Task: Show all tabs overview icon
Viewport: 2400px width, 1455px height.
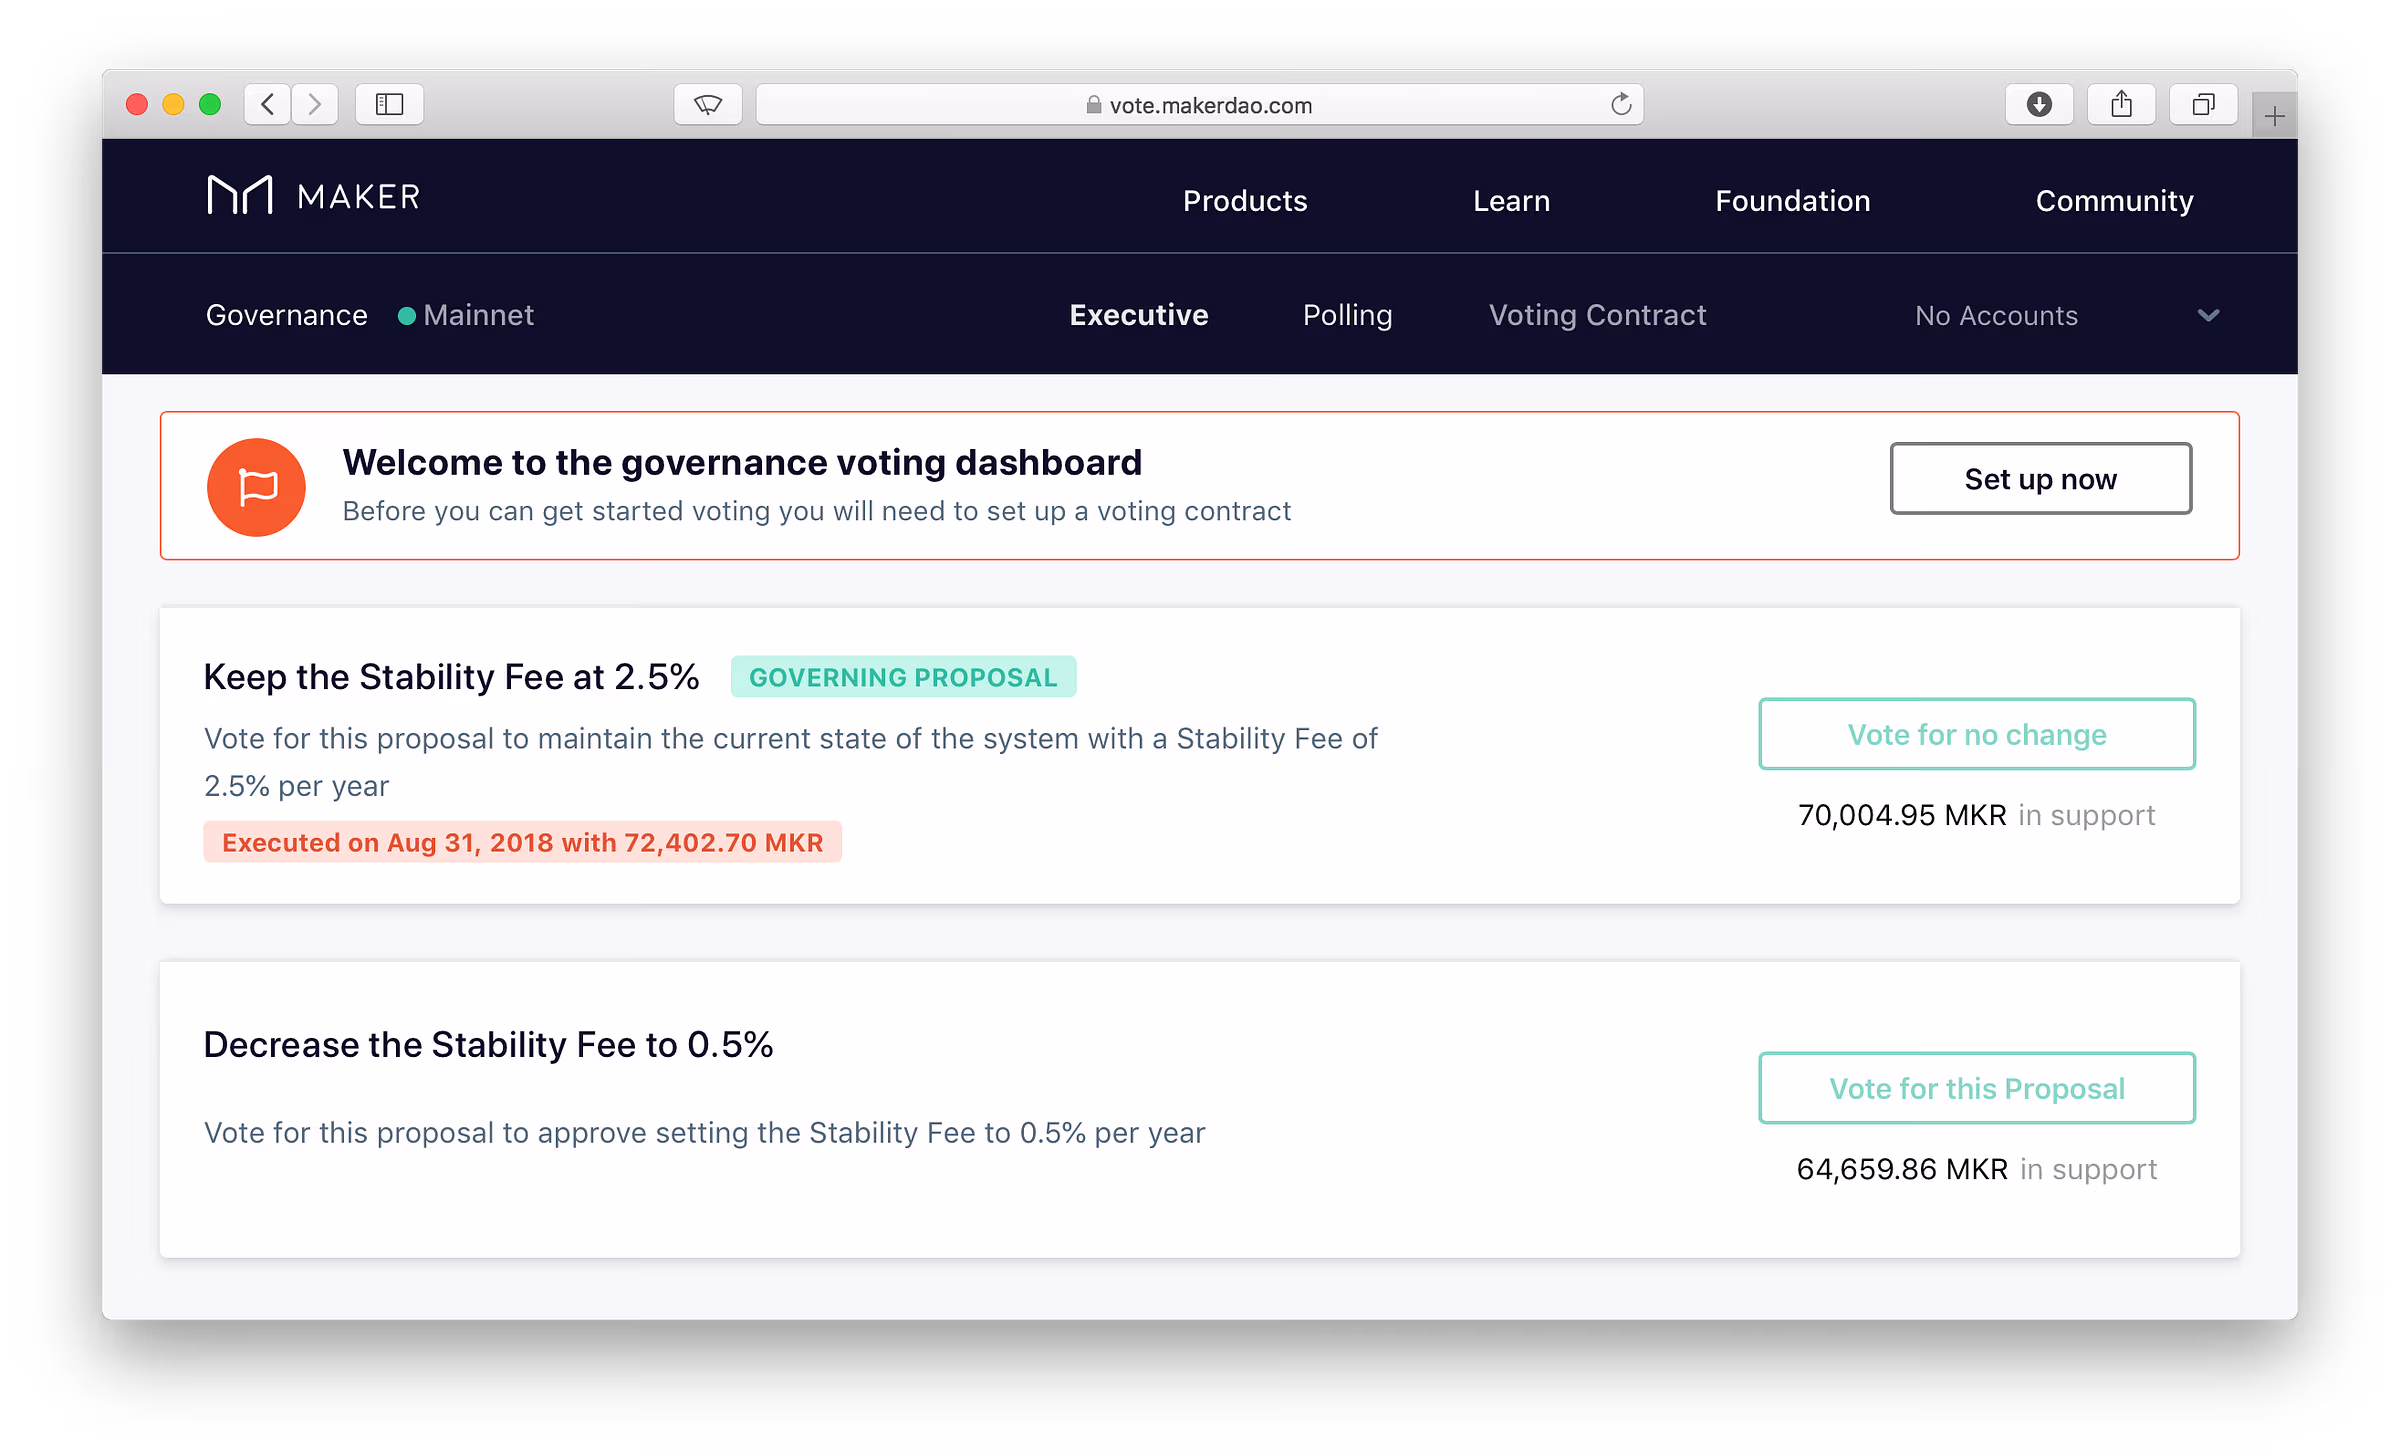Action: pos(2203,104)
